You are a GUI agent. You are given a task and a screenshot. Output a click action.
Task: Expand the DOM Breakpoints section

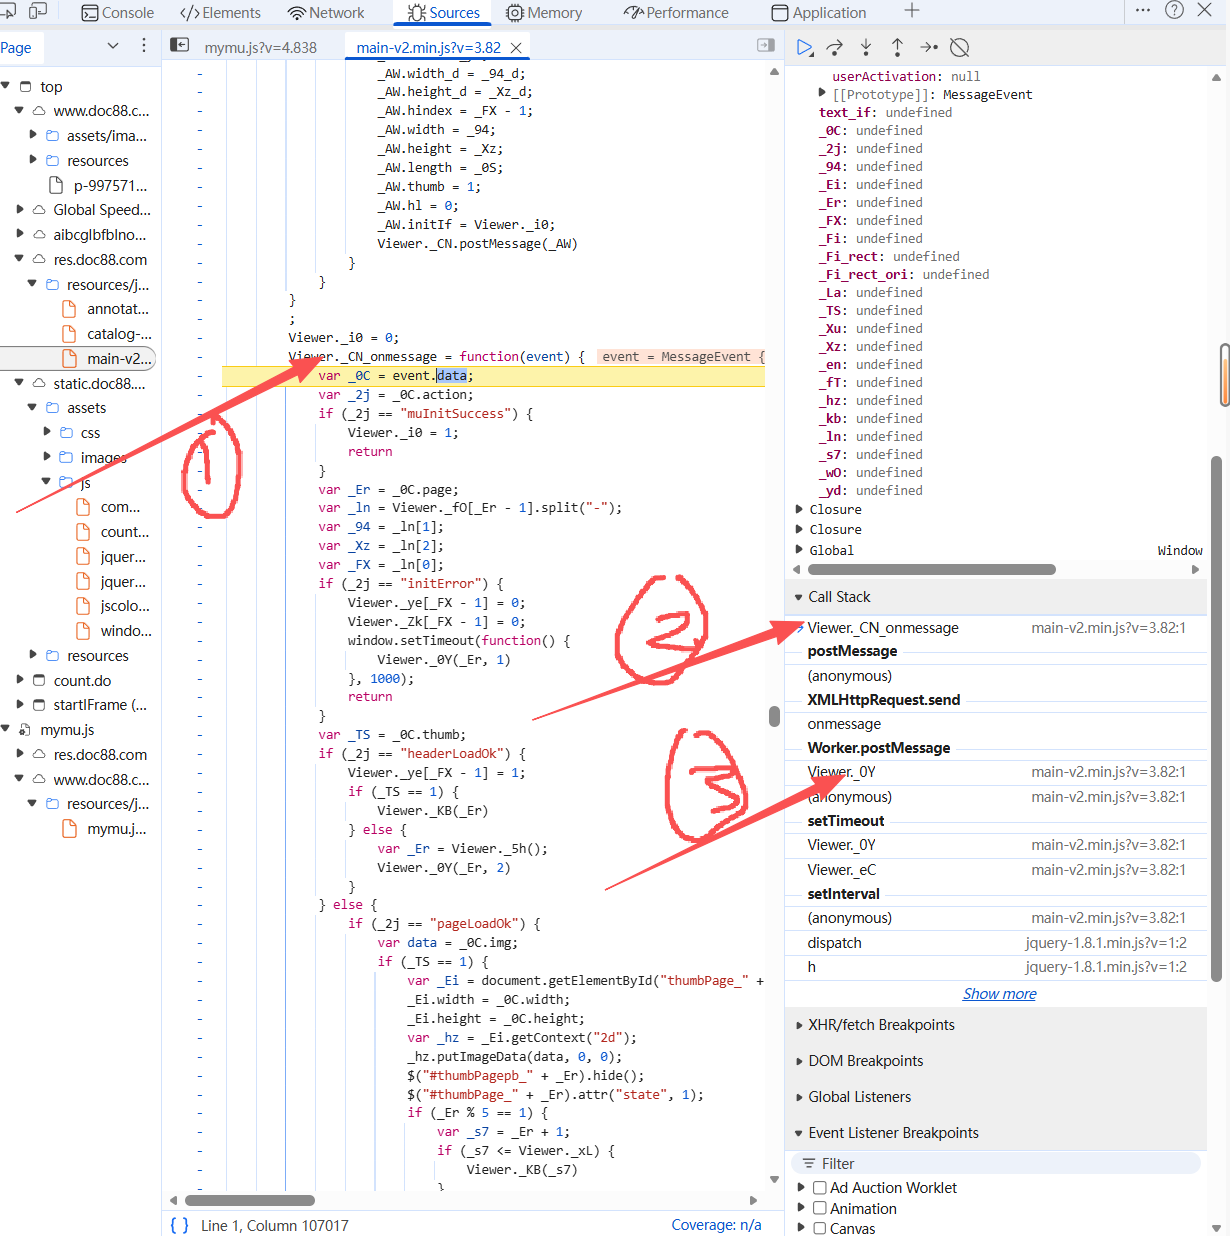865,1061
